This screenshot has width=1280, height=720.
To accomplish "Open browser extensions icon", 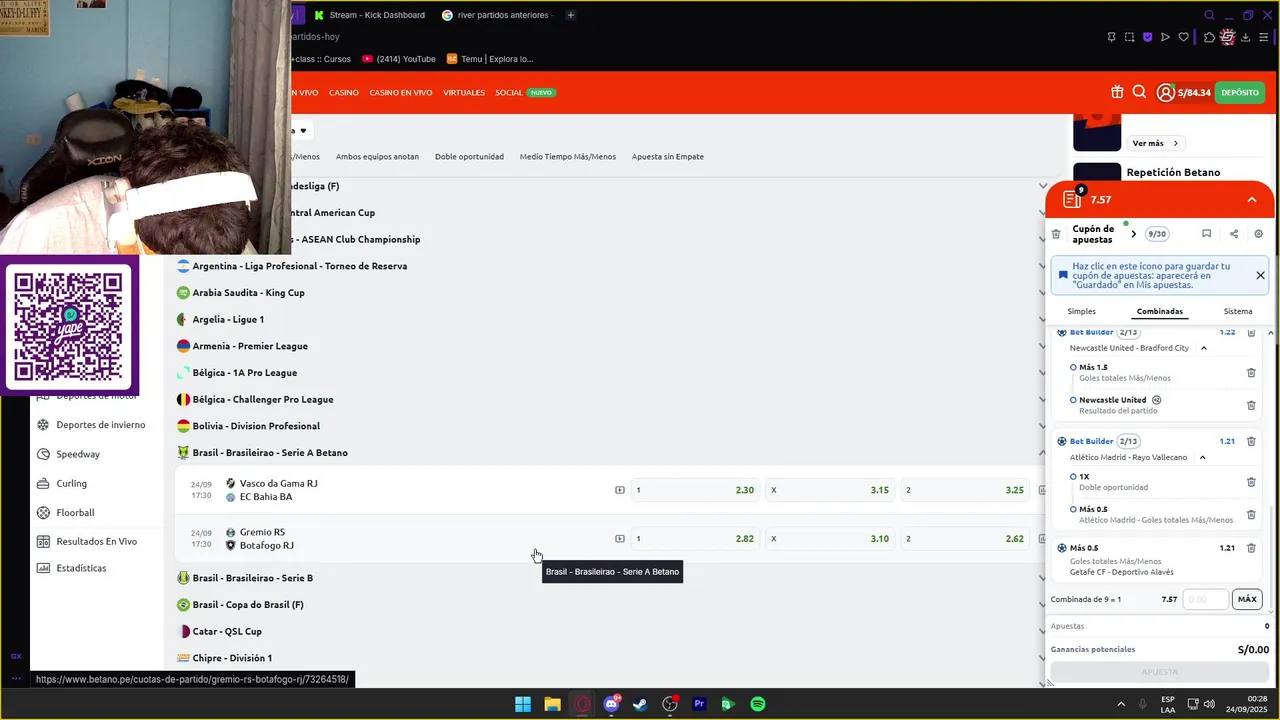I will point(1209,37).
